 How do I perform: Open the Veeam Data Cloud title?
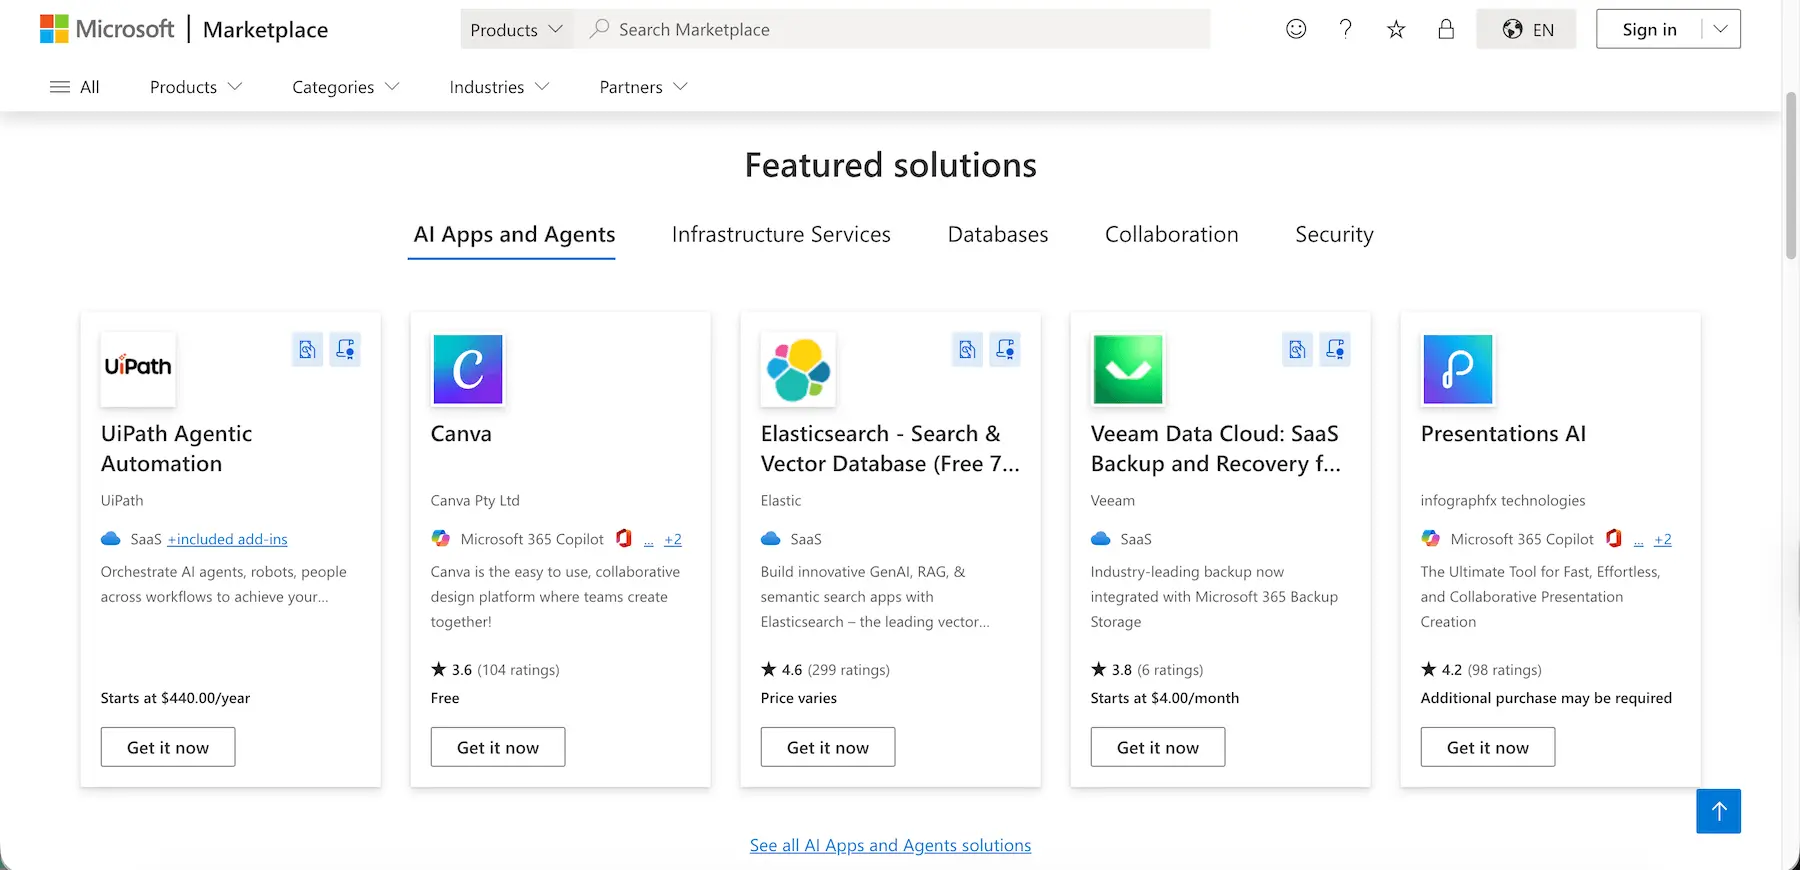coord(1216,448)
